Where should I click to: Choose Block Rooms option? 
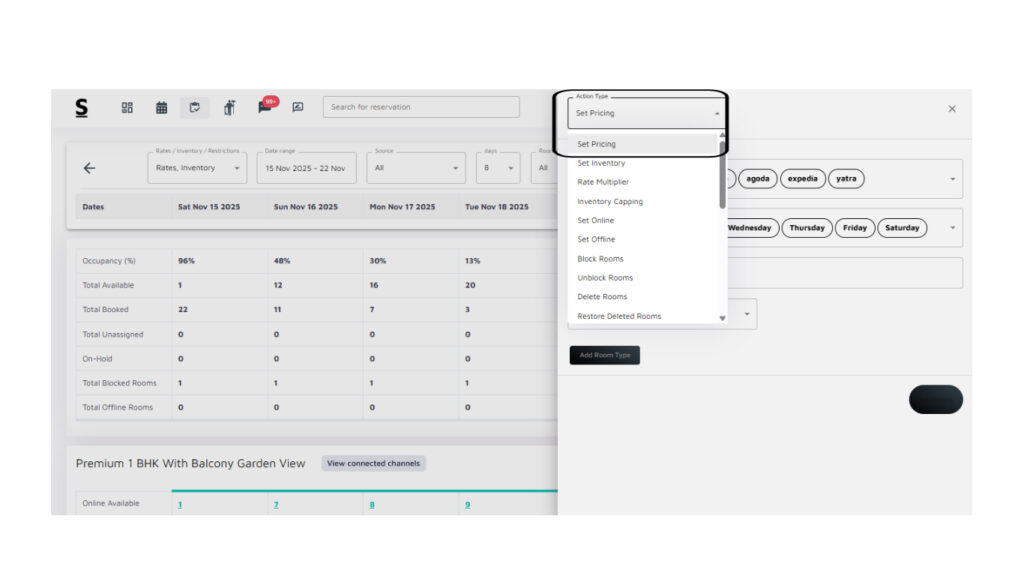coord(600,259)
